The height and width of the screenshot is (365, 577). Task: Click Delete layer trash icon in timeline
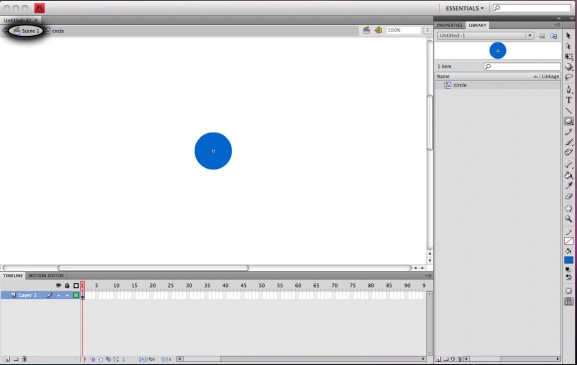(x=24, y=359)
